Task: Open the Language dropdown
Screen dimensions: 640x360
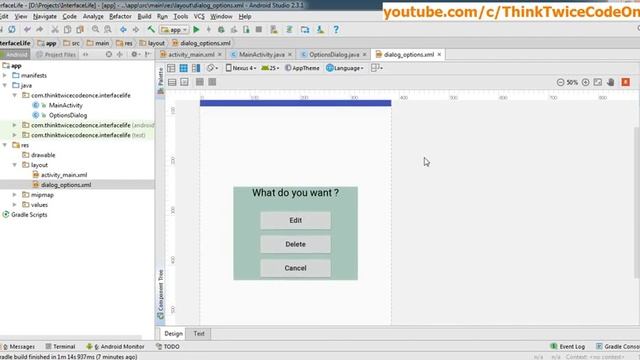Action: tap(345, 68)
